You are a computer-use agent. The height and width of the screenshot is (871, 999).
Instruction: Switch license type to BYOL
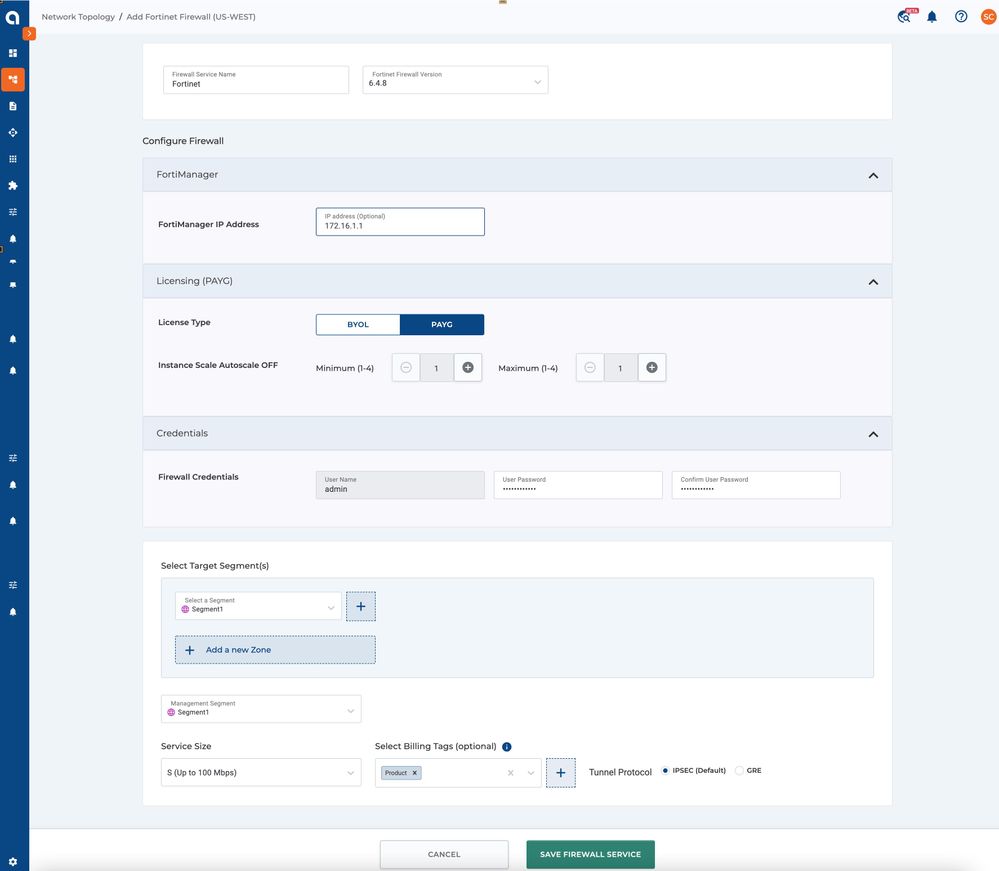point(358,324)
